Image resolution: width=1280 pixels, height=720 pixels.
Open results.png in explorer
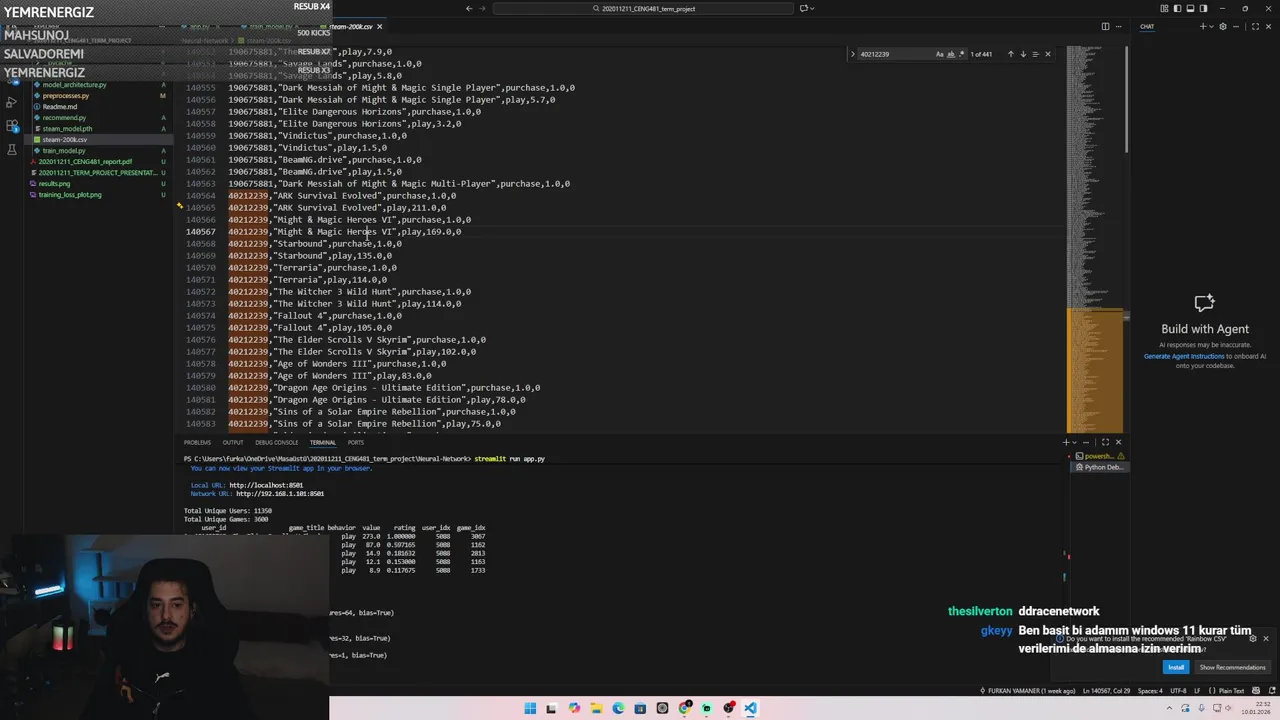[x=54, y=184]
